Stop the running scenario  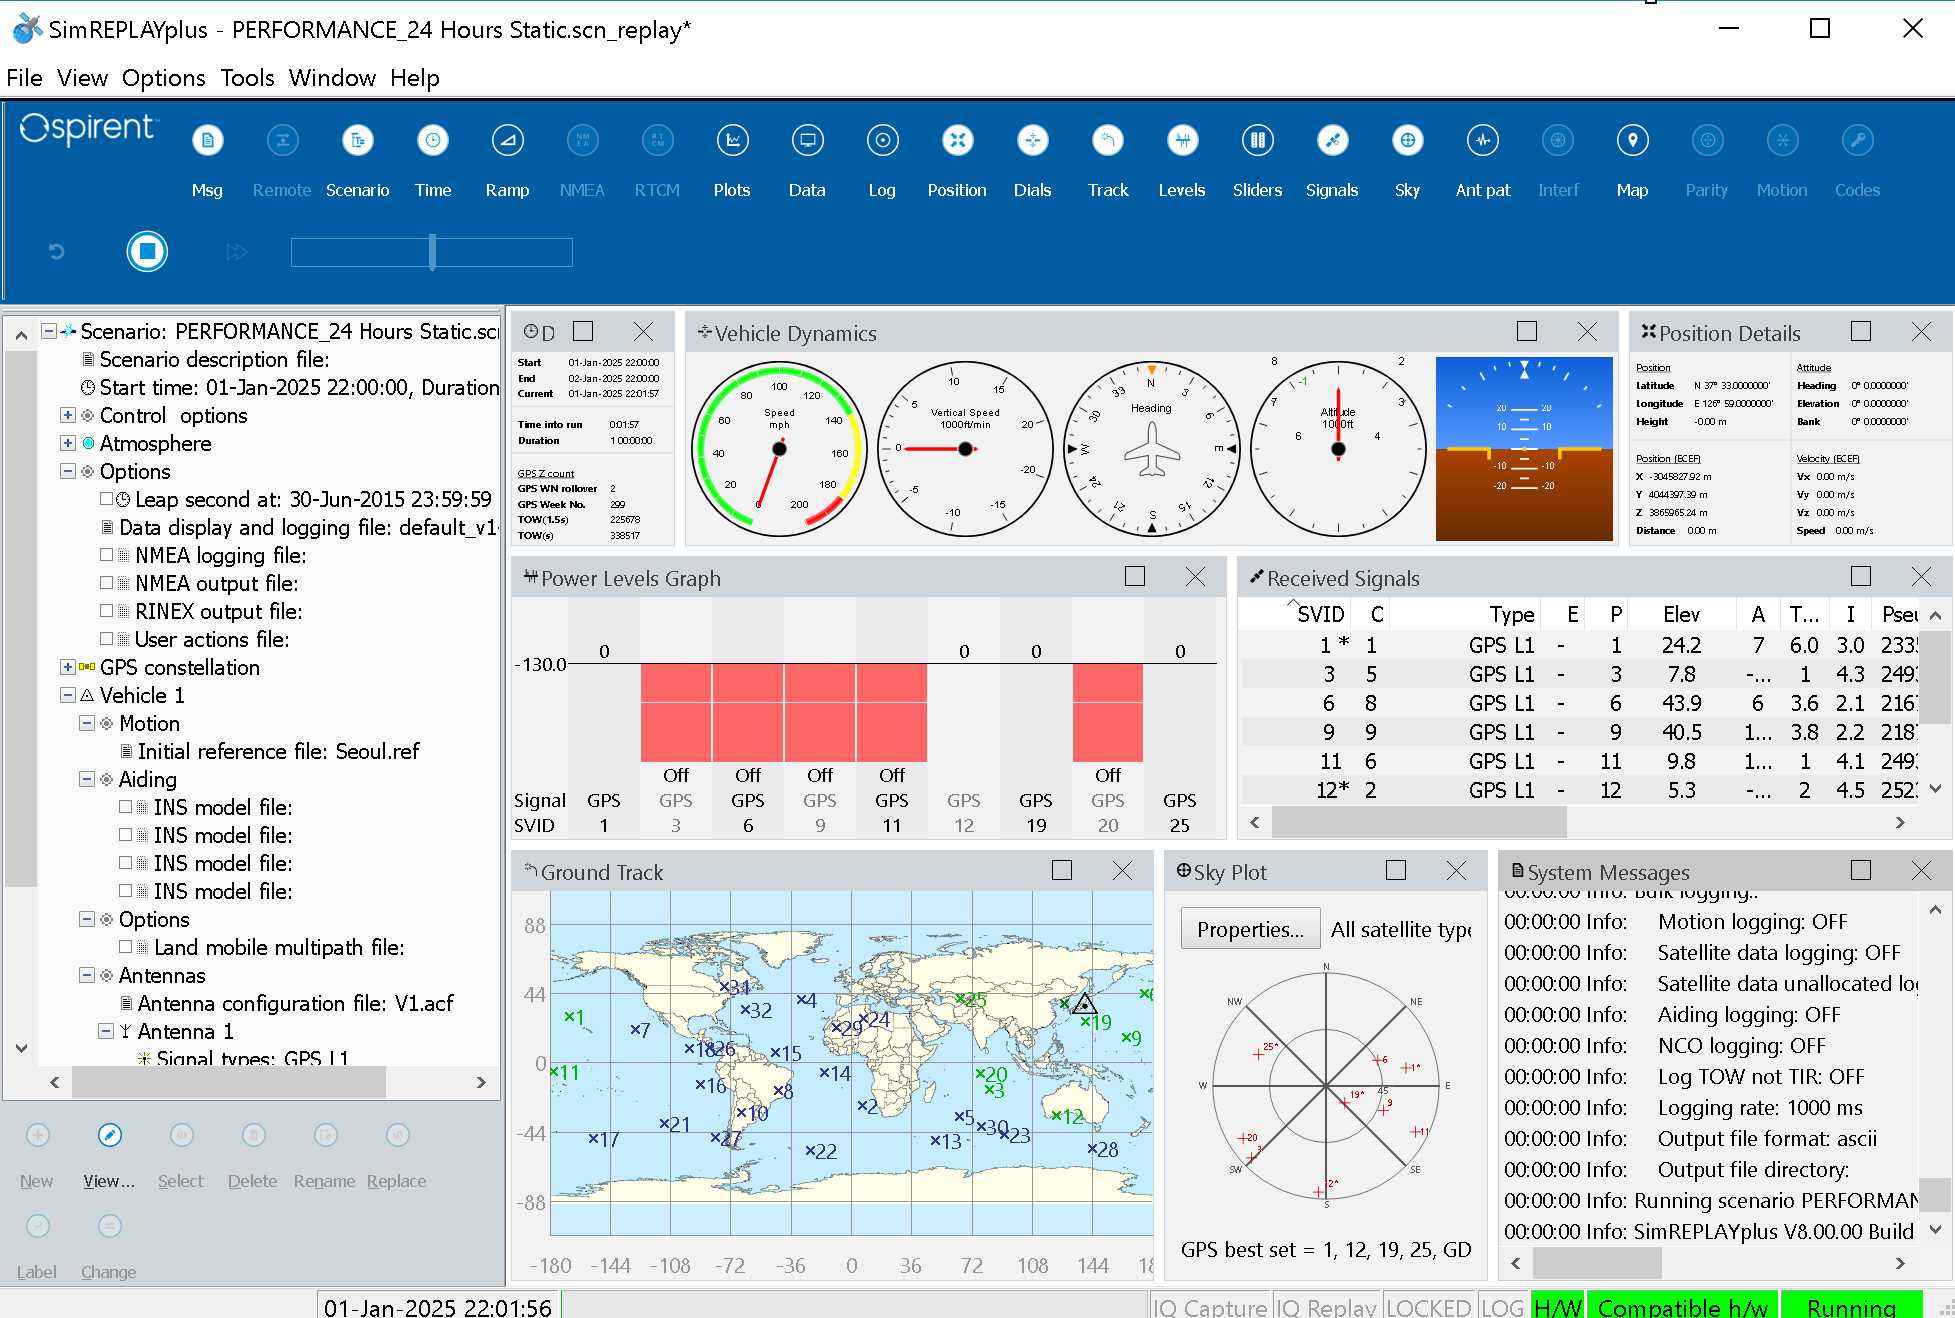pyautogui.click(x=147, y=251)
